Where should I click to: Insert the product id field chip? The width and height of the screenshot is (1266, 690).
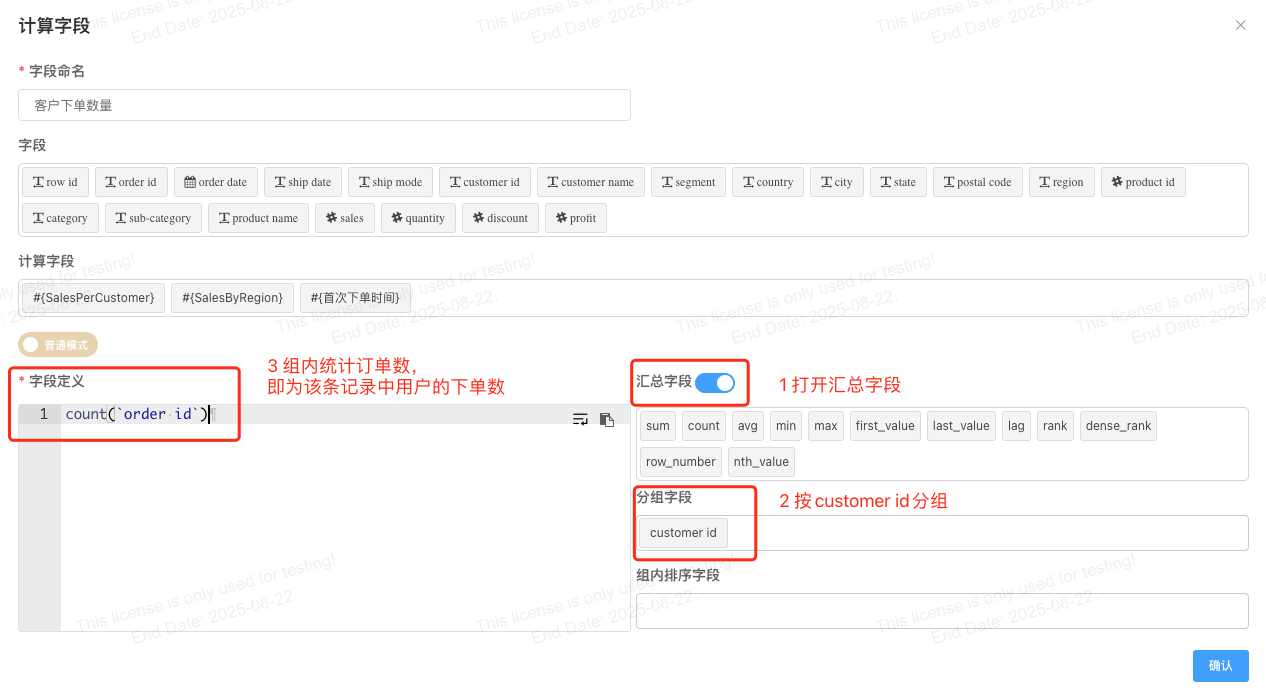[1143, 182]
